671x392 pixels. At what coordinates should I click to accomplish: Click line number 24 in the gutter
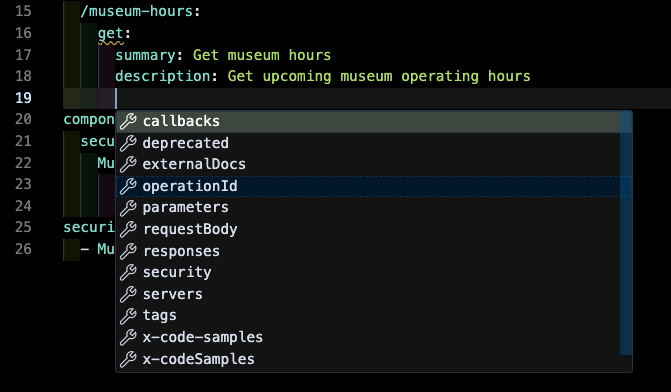(23, 206)
